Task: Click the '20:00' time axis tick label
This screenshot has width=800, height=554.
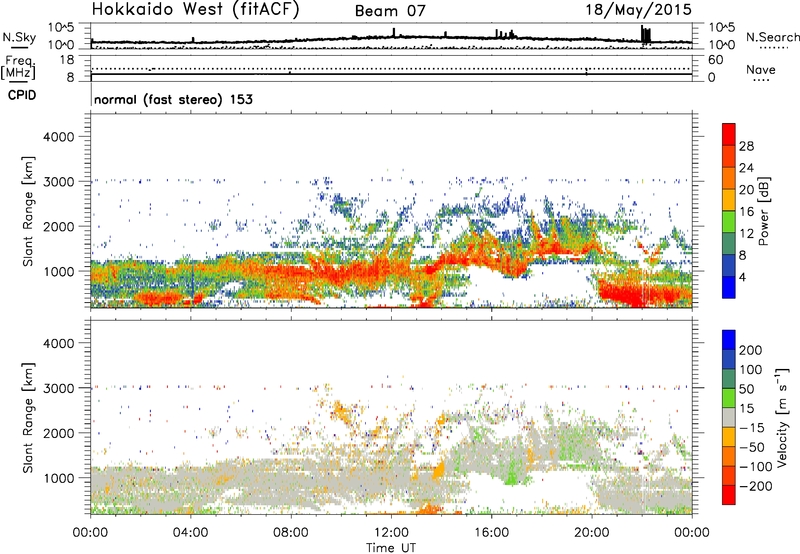Action: [591, 533]
